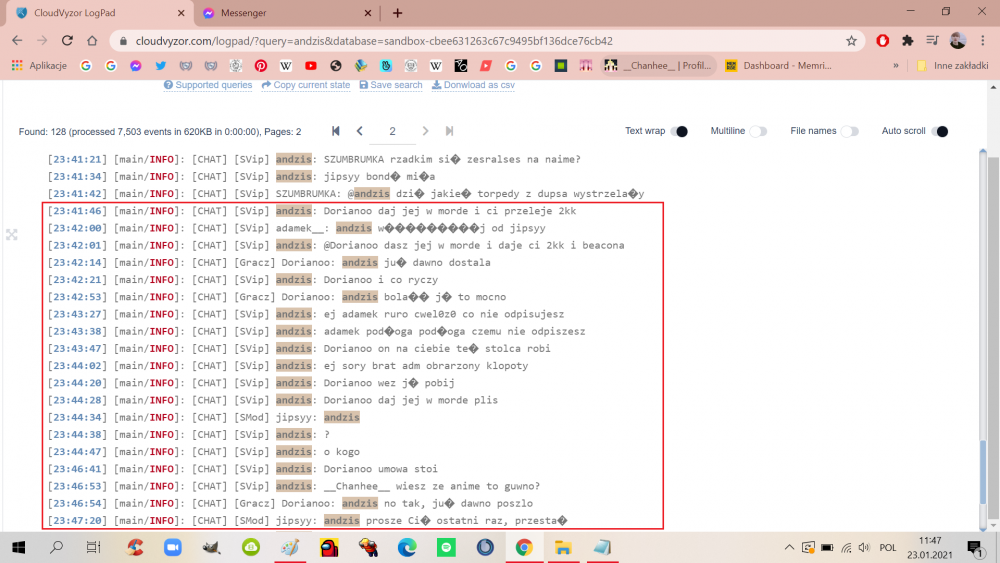This screenshot has height=563, width=1000.
Task: Click Copy current state link
Action: click(305, 85)
